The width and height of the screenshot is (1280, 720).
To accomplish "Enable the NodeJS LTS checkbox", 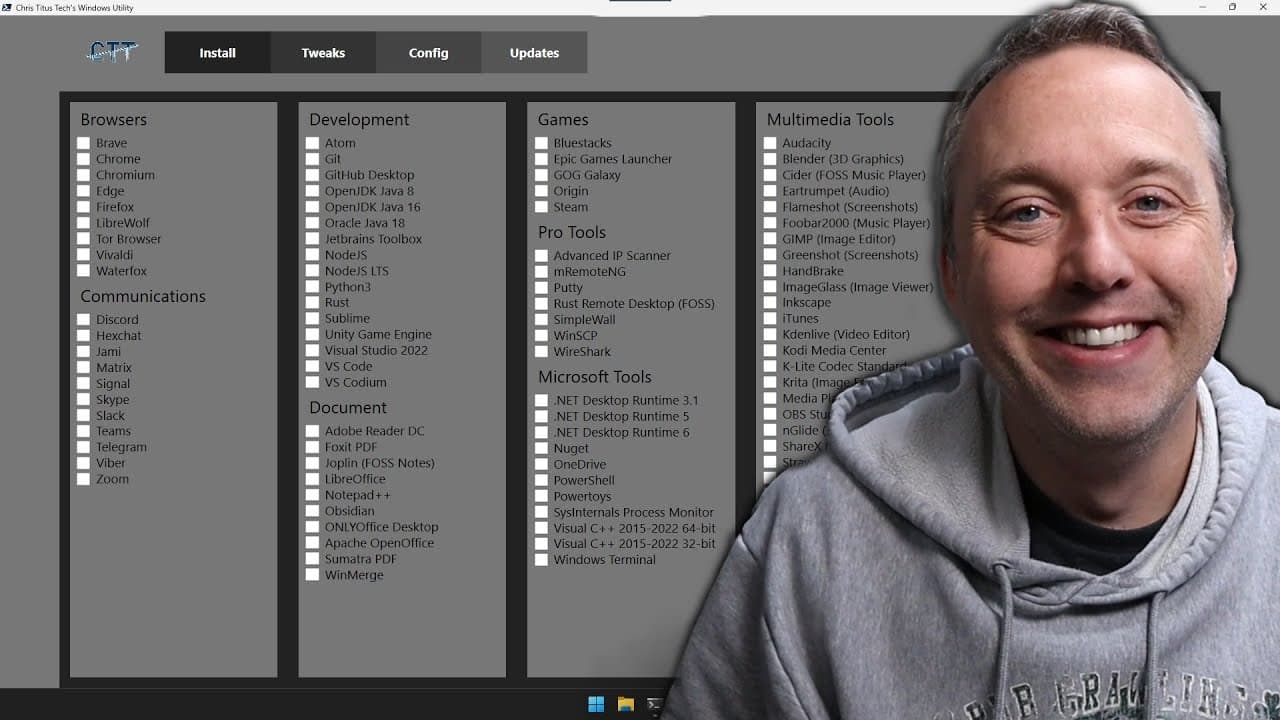I will pyautogui.click(x=313, y=271).
